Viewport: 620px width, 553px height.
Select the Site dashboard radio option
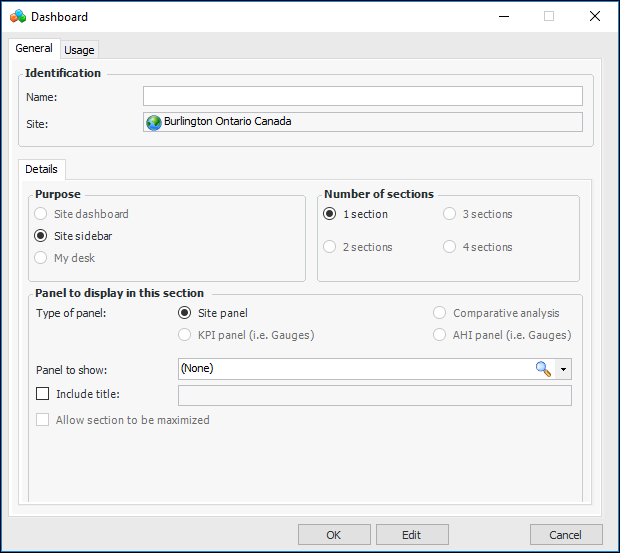click(x=41, y=214)
